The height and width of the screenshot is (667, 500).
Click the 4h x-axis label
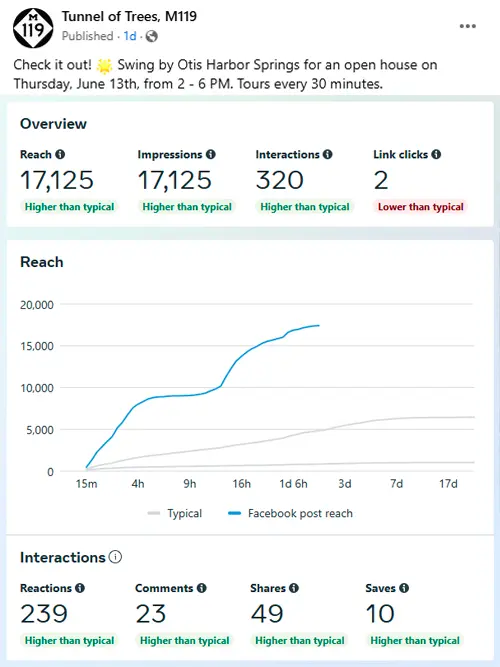click(x=138, y=484)
